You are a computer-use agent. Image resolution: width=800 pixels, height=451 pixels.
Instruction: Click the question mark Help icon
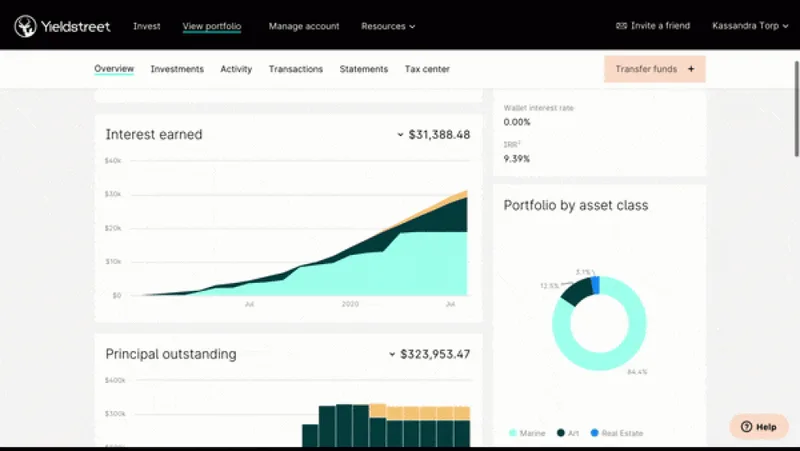(x=746, y=427)
